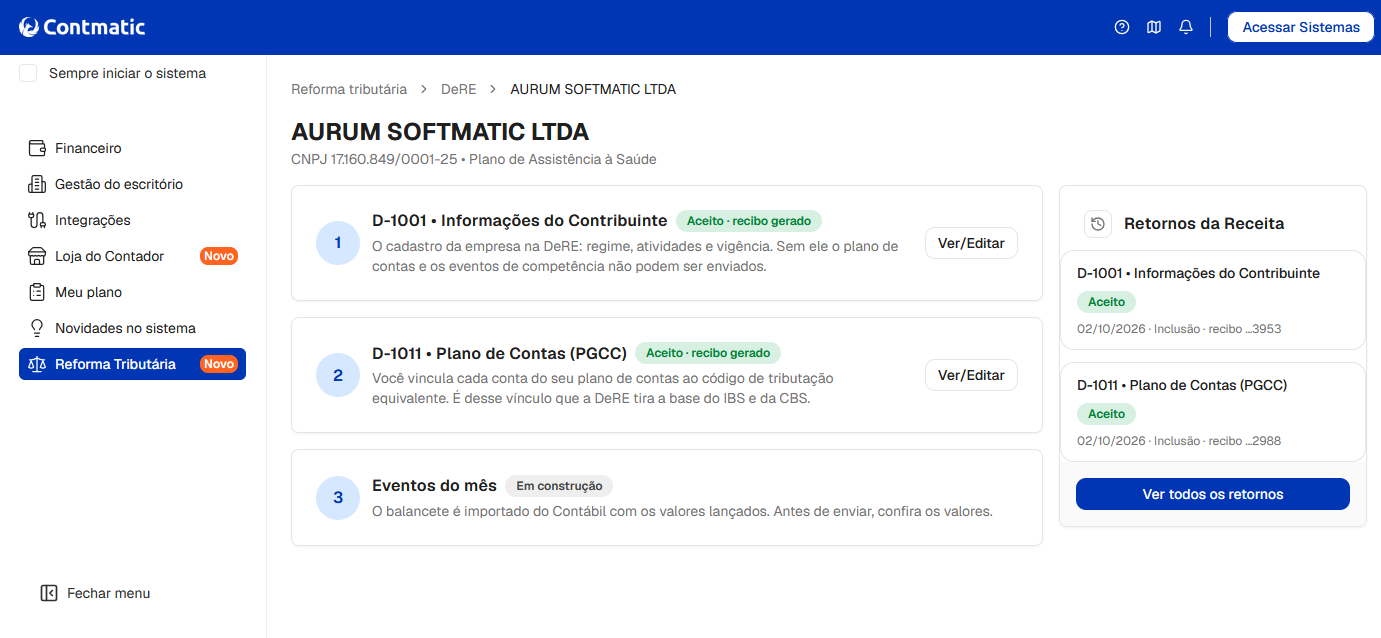
Task: Open the D-1011 return card in Retornos da Receita
Action: click(1213, 412)
